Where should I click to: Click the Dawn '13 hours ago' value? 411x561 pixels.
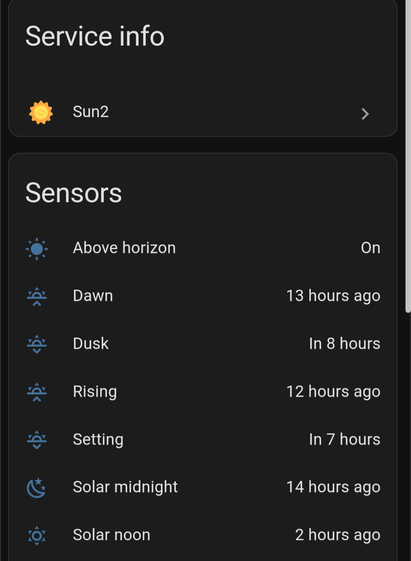(x=333, y=296)
